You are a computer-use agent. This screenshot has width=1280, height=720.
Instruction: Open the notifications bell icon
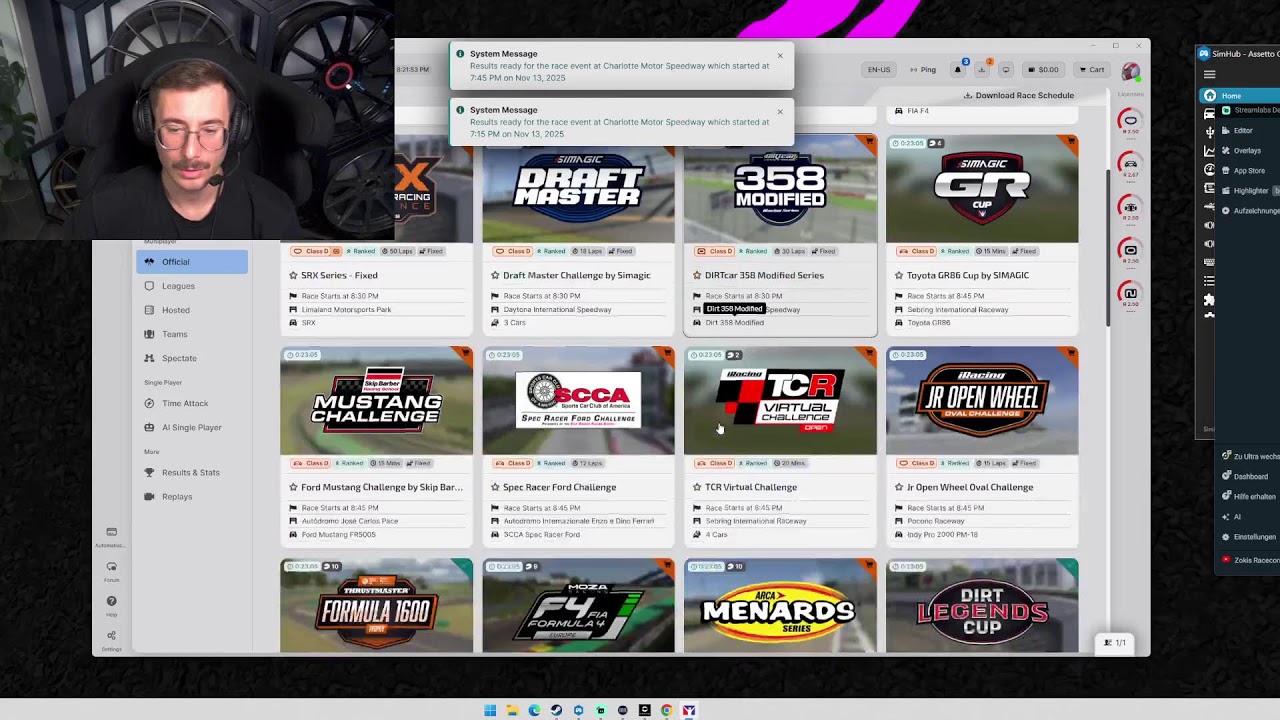pos(958,69)
